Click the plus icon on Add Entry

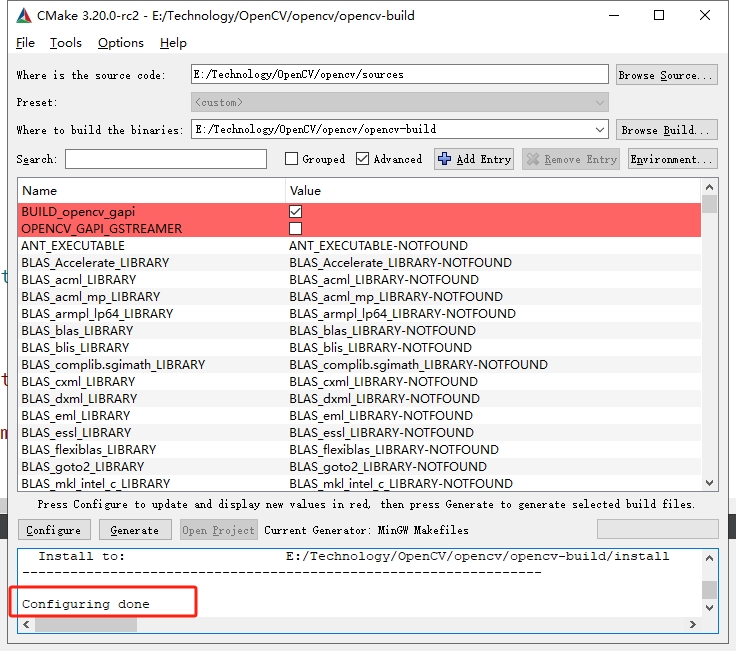tap(444, 159)
